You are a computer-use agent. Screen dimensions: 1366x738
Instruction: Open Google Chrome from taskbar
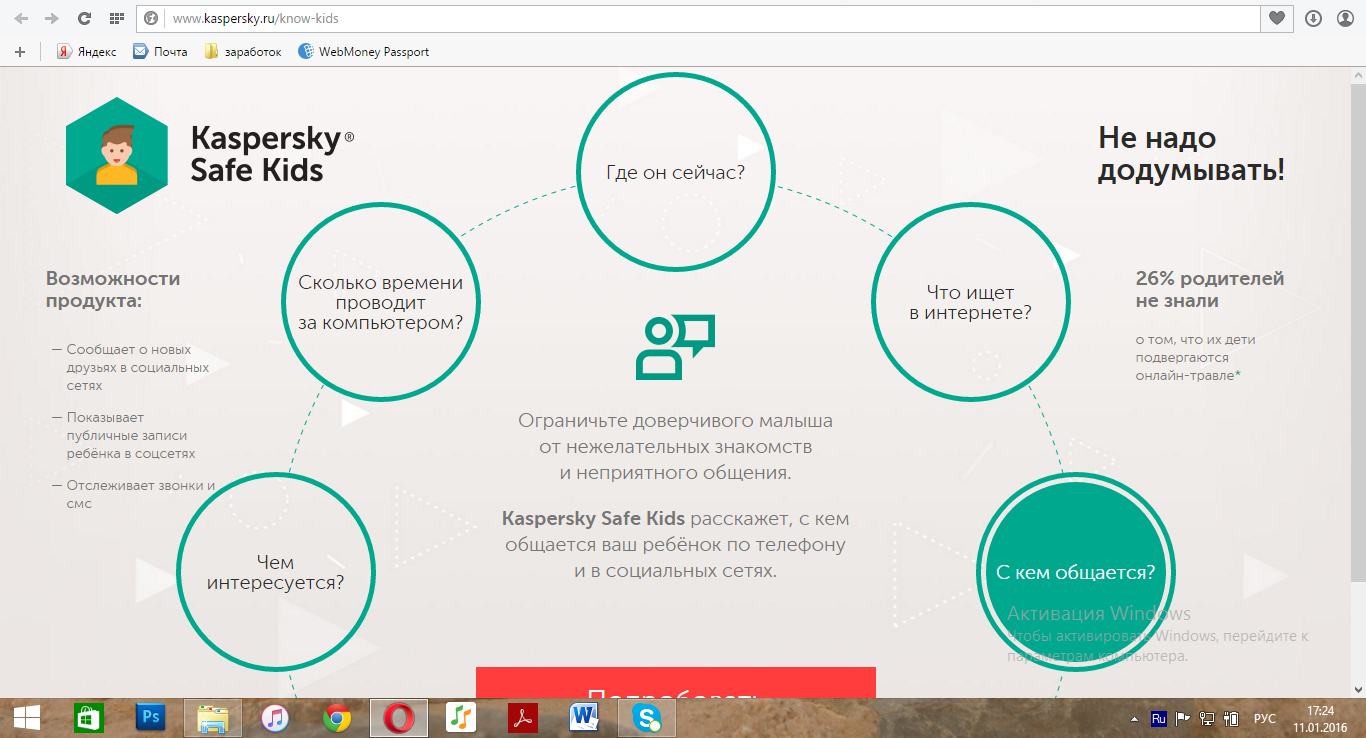[337, 717]
